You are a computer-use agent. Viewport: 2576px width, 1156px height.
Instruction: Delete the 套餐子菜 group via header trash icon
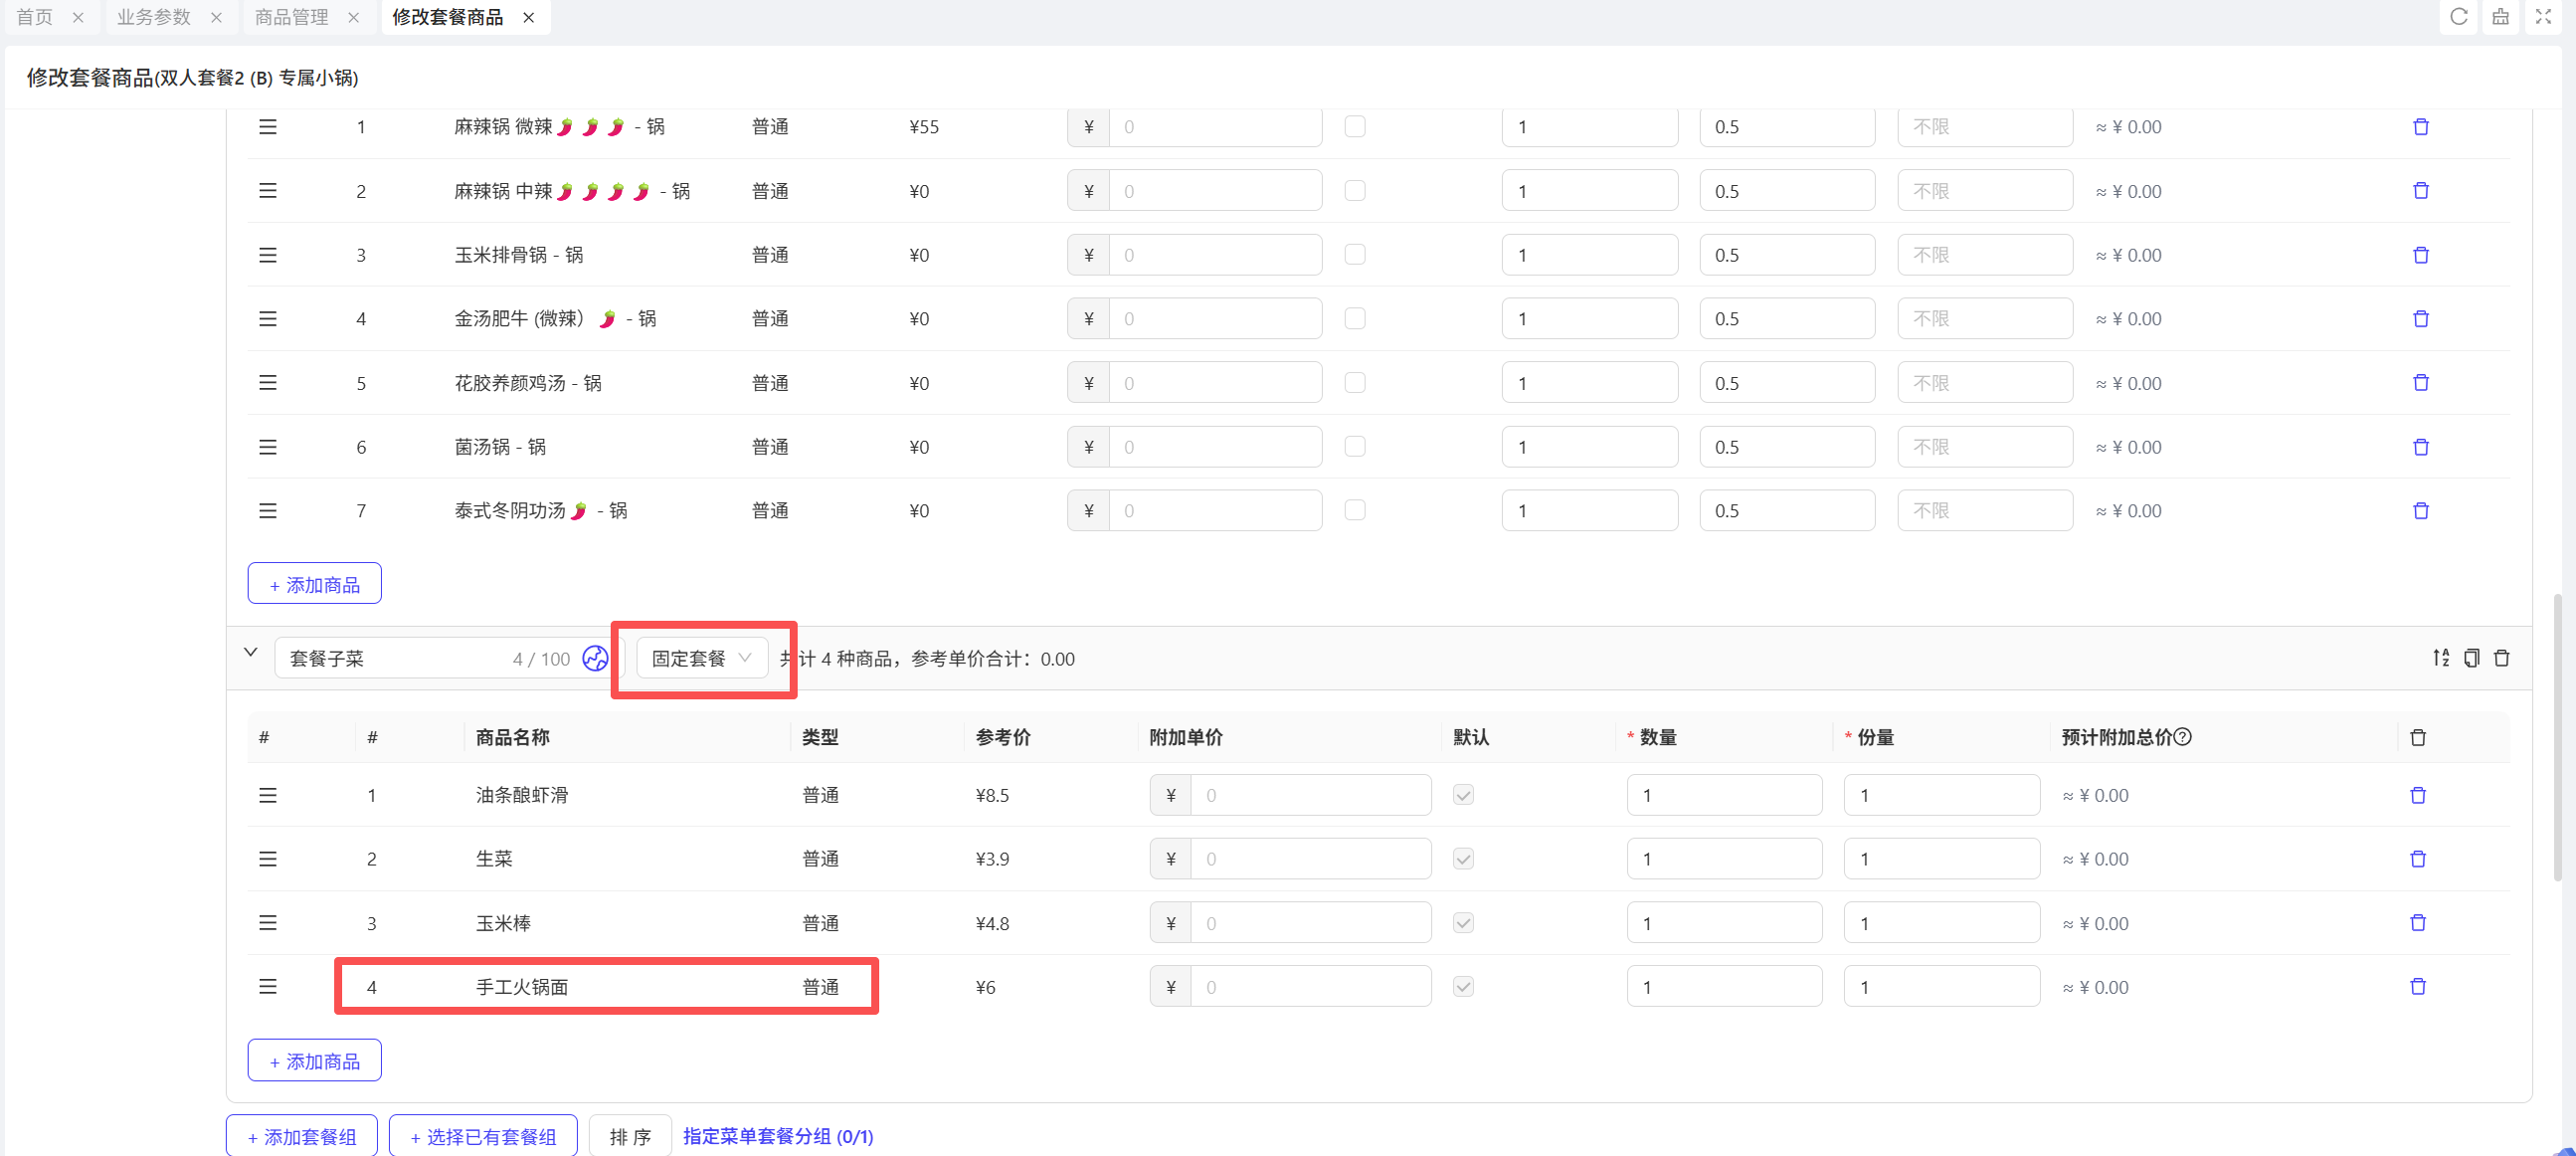click(x=2501, y=658)
